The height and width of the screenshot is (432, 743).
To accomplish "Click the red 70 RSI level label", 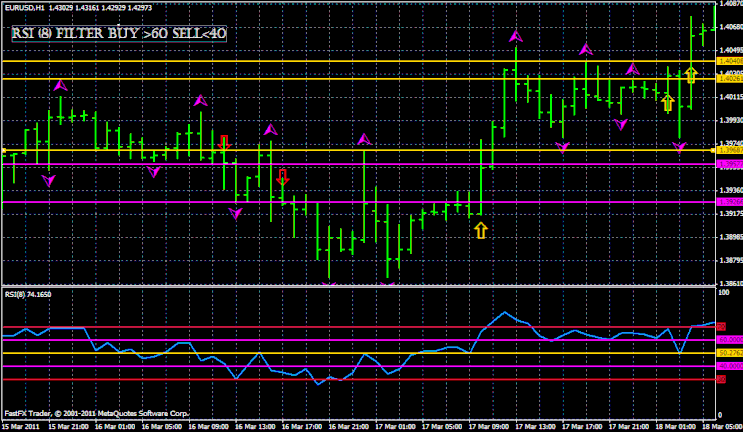I will coord(721,327).
